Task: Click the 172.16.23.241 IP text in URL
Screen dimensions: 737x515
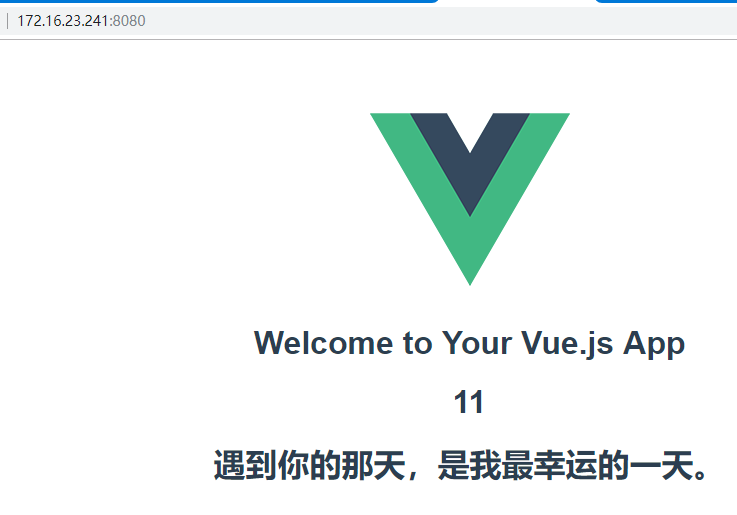Action: (63, 21)
